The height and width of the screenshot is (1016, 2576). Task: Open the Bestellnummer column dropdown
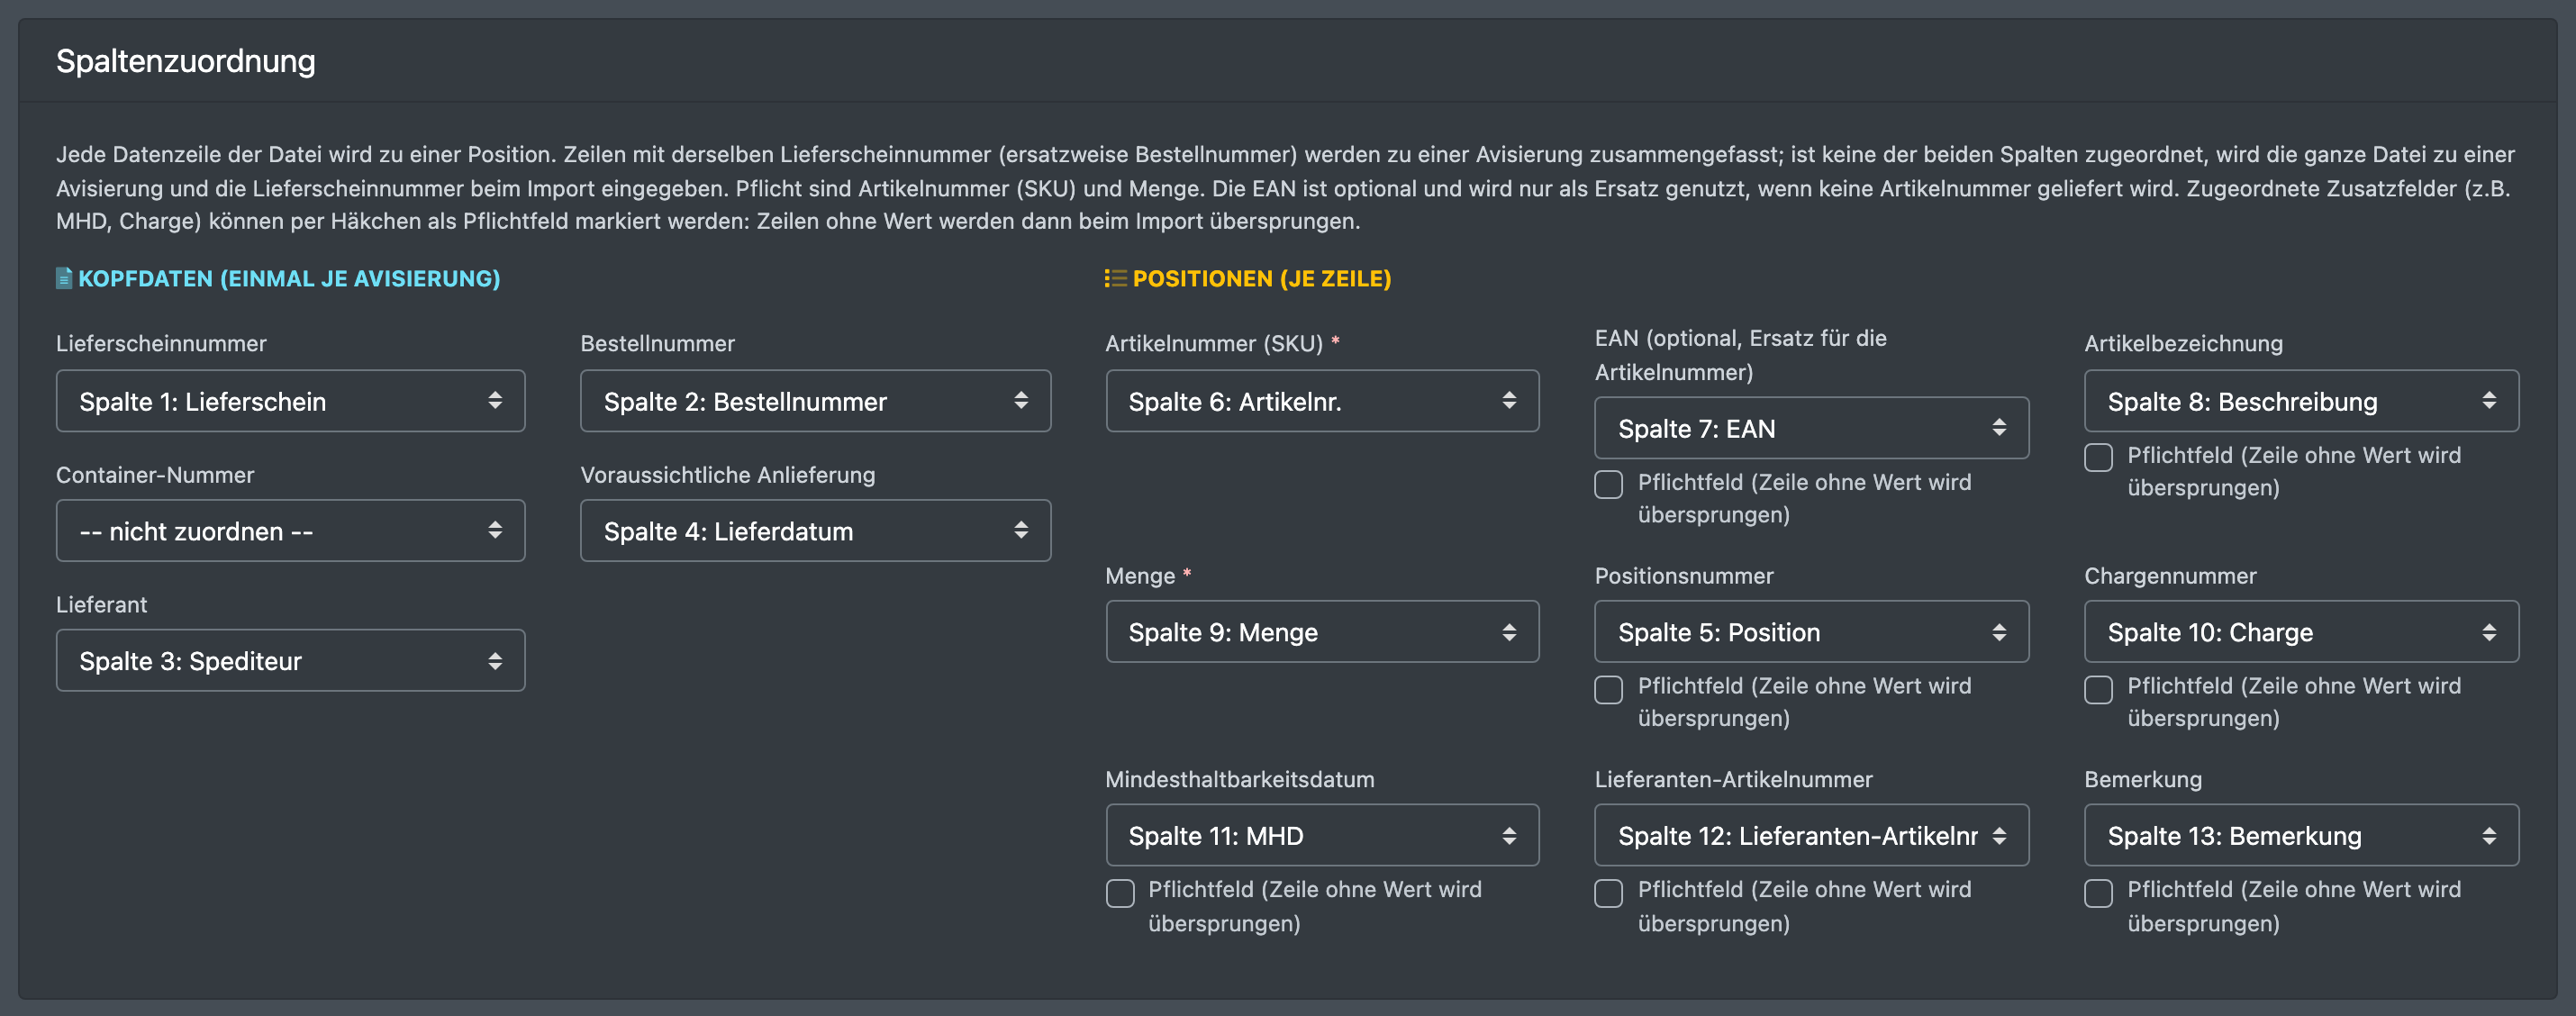pos(815,401)
